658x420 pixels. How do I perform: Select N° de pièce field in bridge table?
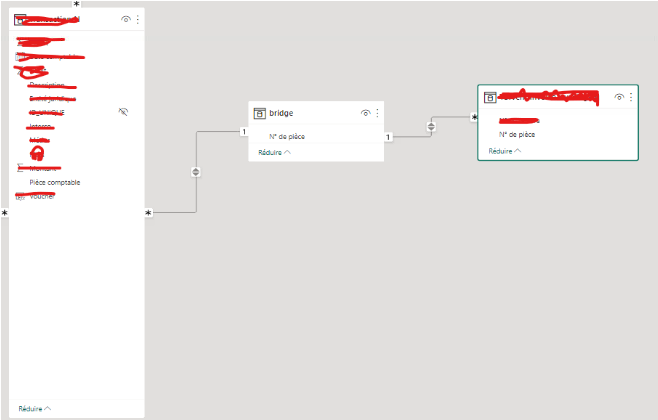(287, 136)
